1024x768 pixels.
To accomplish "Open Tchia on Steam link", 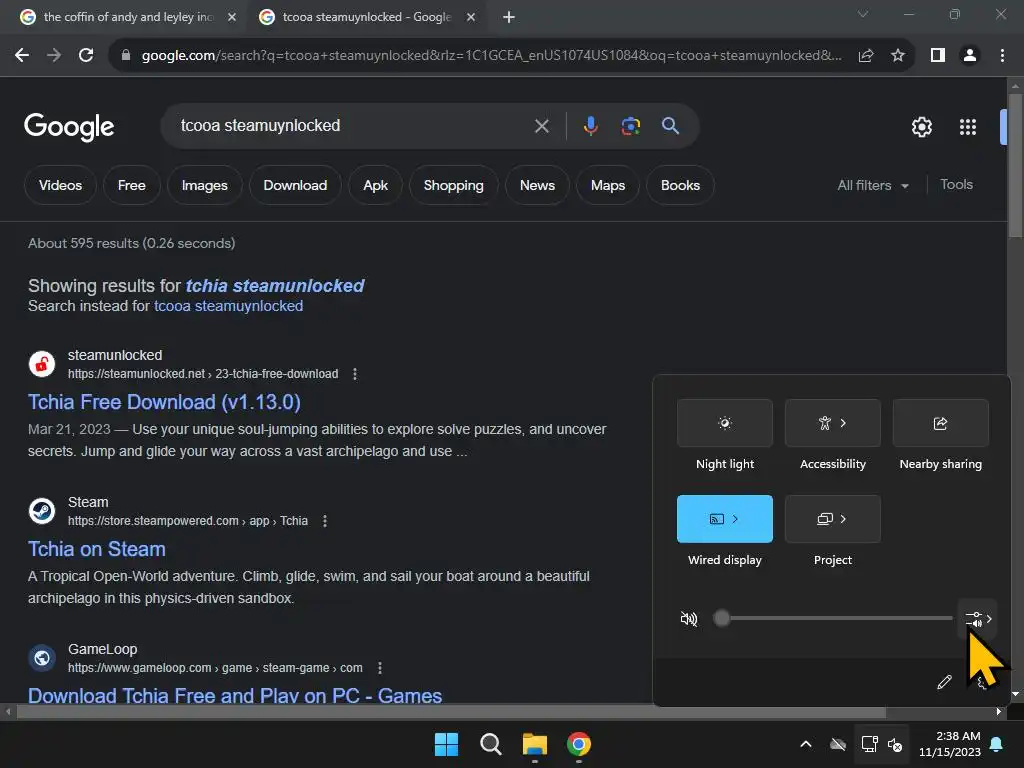I will [x=97, y=549].
